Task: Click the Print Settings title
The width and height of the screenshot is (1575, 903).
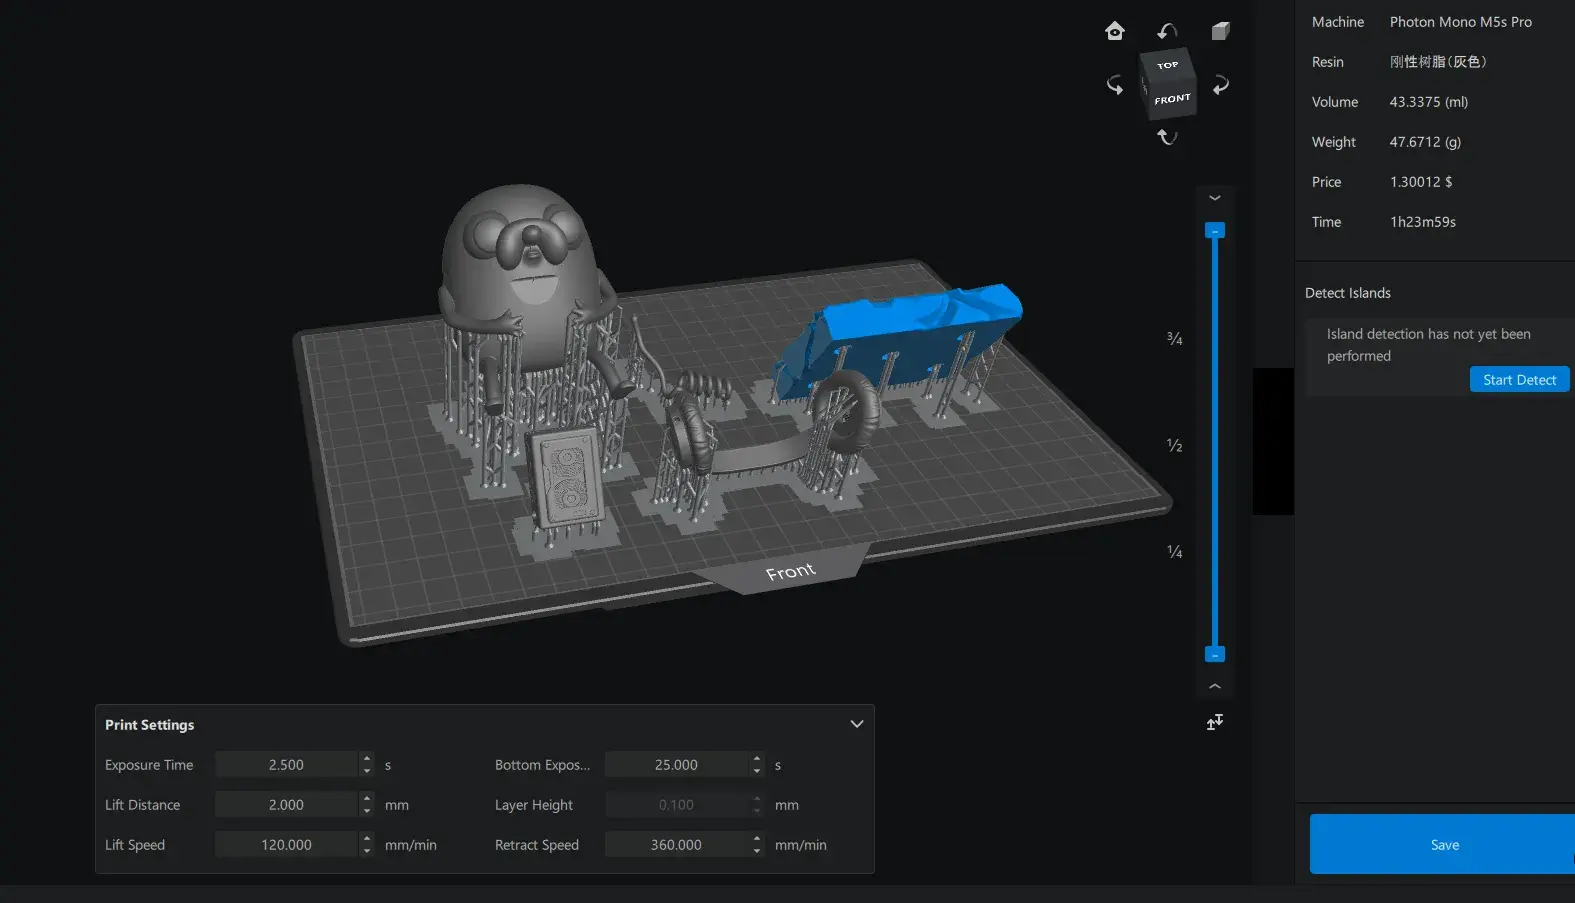Action: coord(149,725)
